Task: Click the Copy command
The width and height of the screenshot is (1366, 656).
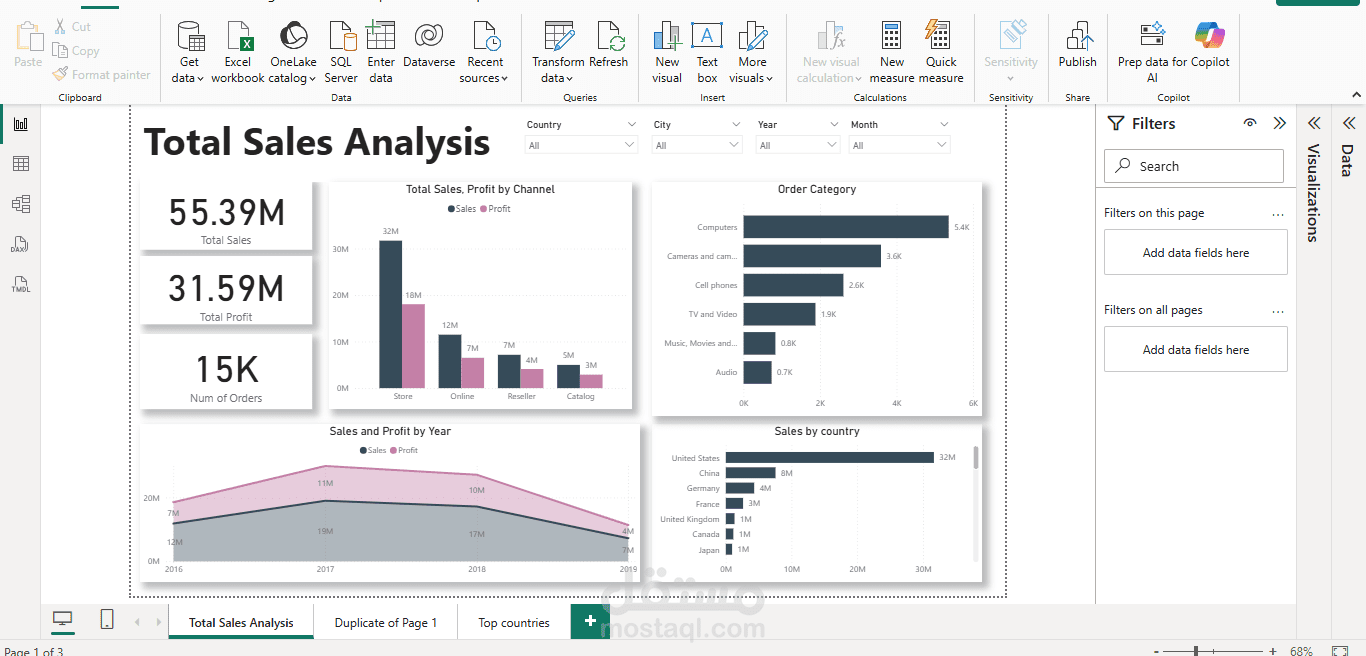Action: point(76,51)
